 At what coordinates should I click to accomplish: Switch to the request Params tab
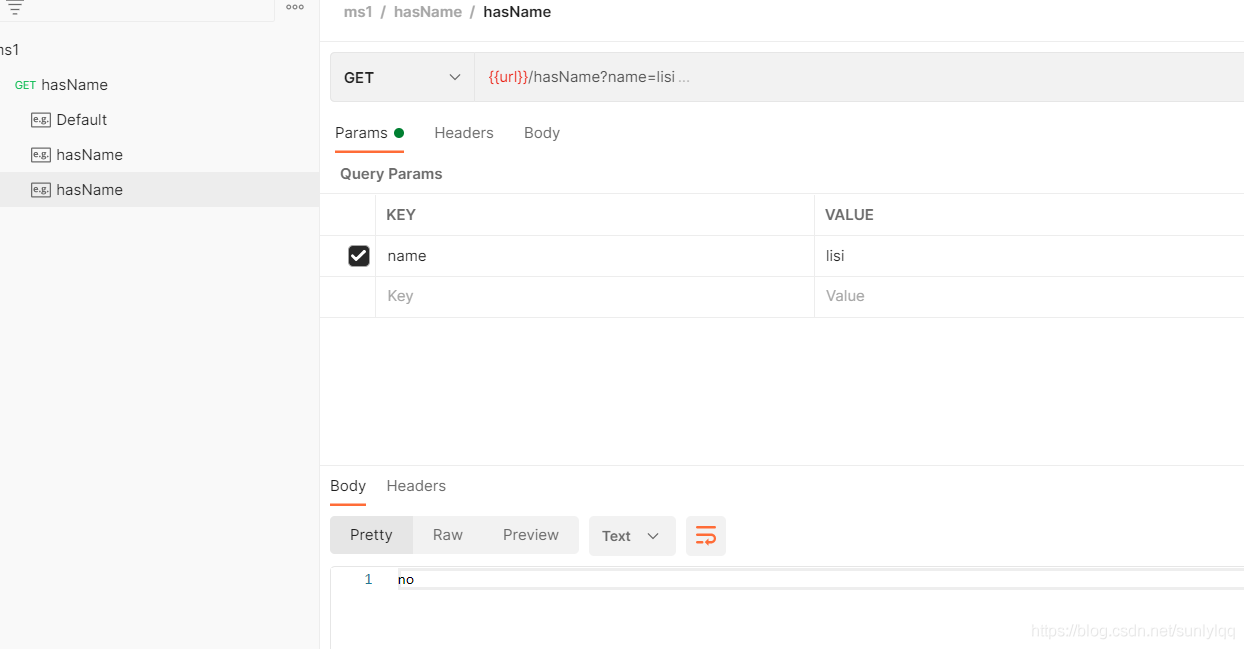click(369, 133)
